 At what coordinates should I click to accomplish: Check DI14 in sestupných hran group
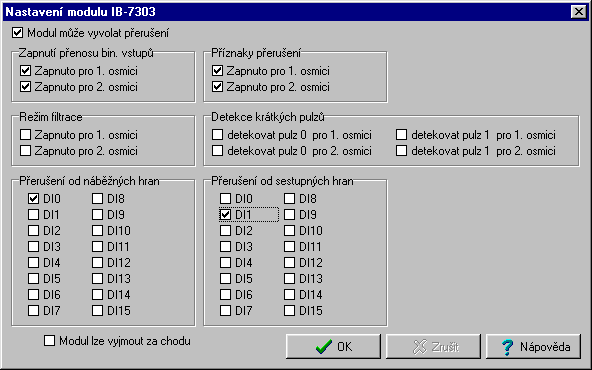(x=290, y=294)
